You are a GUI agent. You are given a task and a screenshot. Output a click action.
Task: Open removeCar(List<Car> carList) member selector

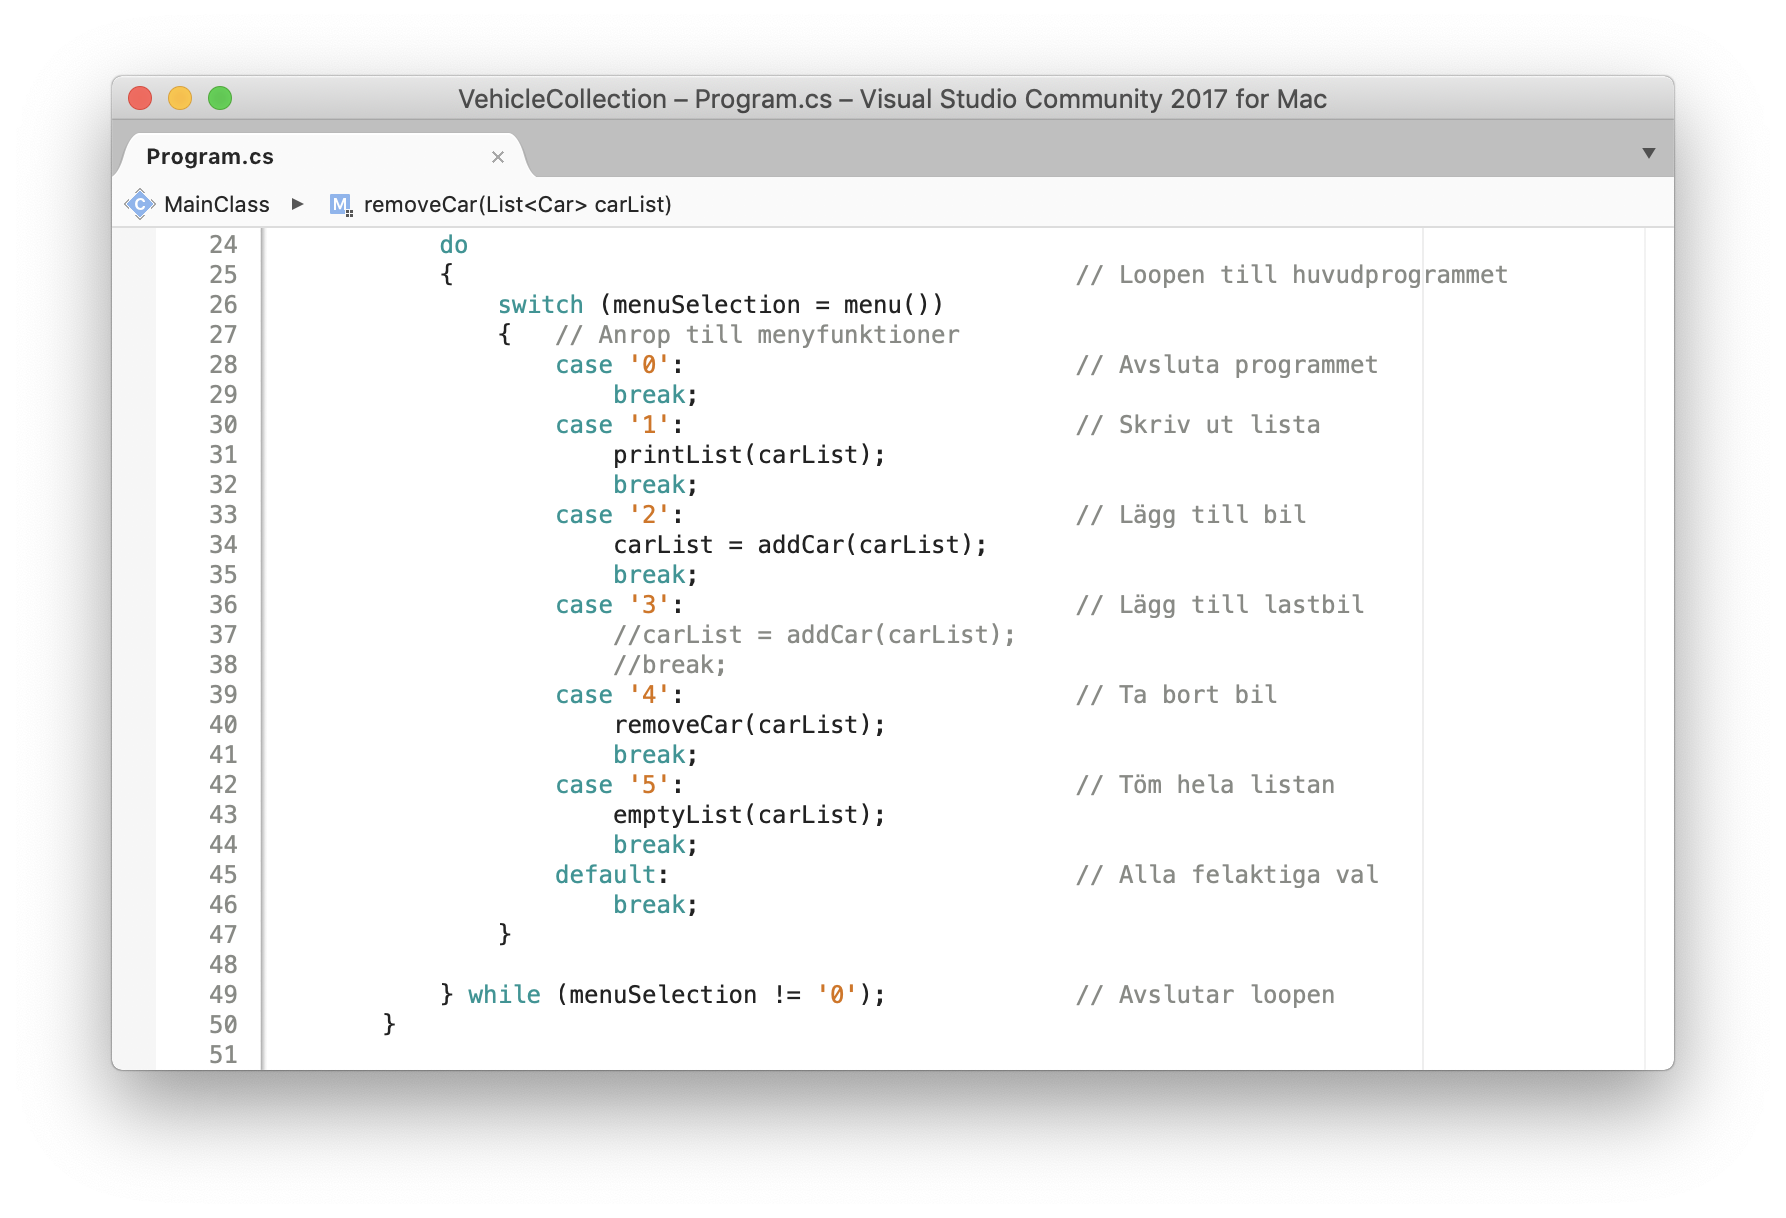517,204
